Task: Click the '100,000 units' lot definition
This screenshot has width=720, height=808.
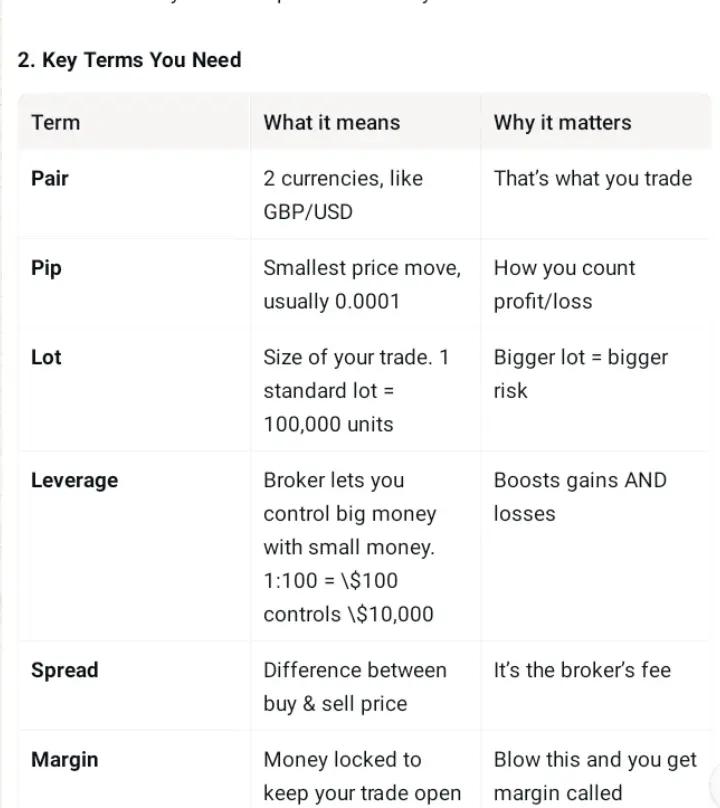Action: click(328, 424)
